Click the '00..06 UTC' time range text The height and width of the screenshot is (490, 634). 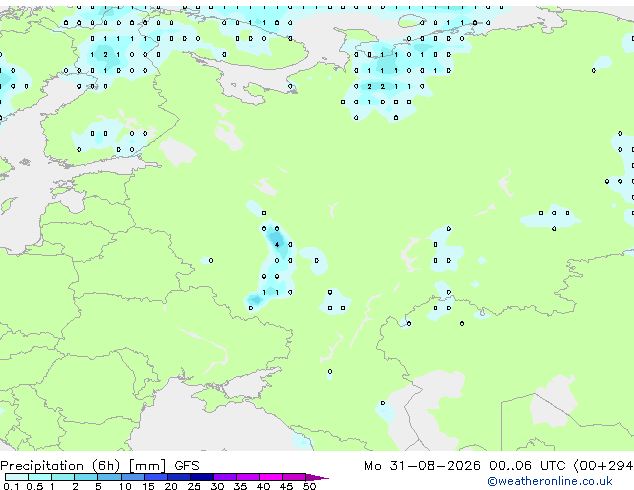point(527,466)
